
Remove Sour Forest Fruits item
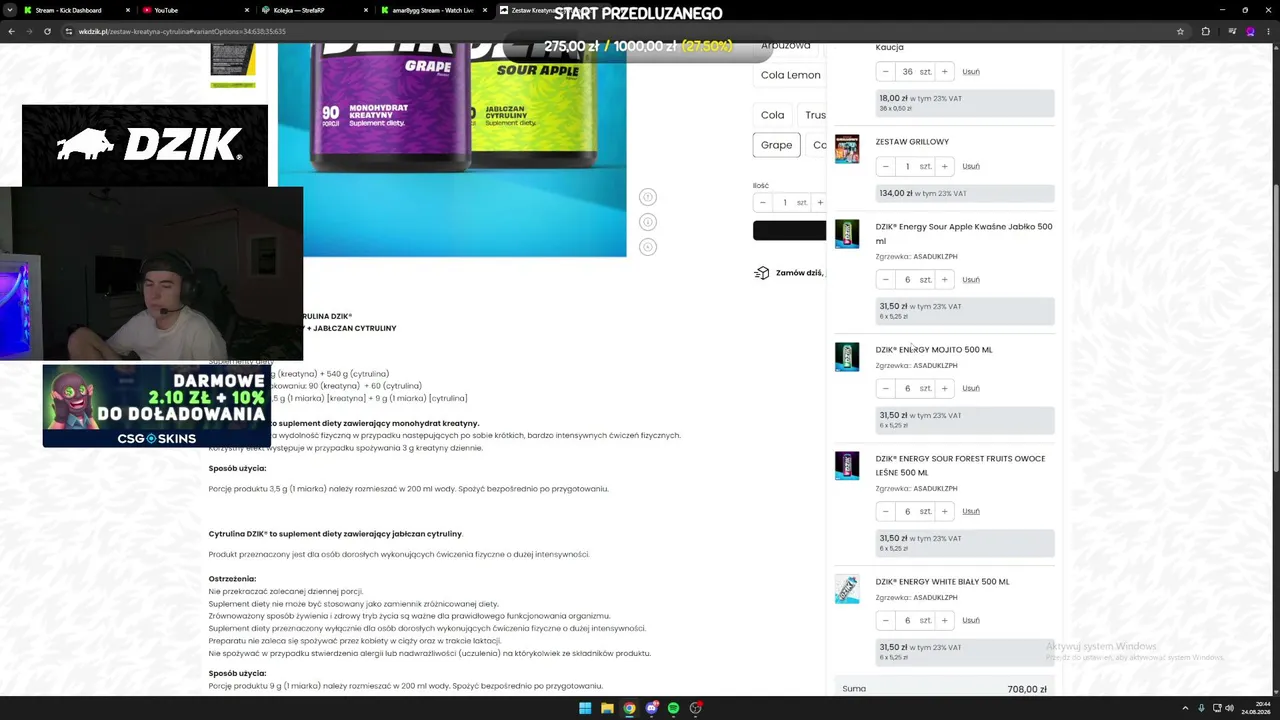(x=971, y=511)
